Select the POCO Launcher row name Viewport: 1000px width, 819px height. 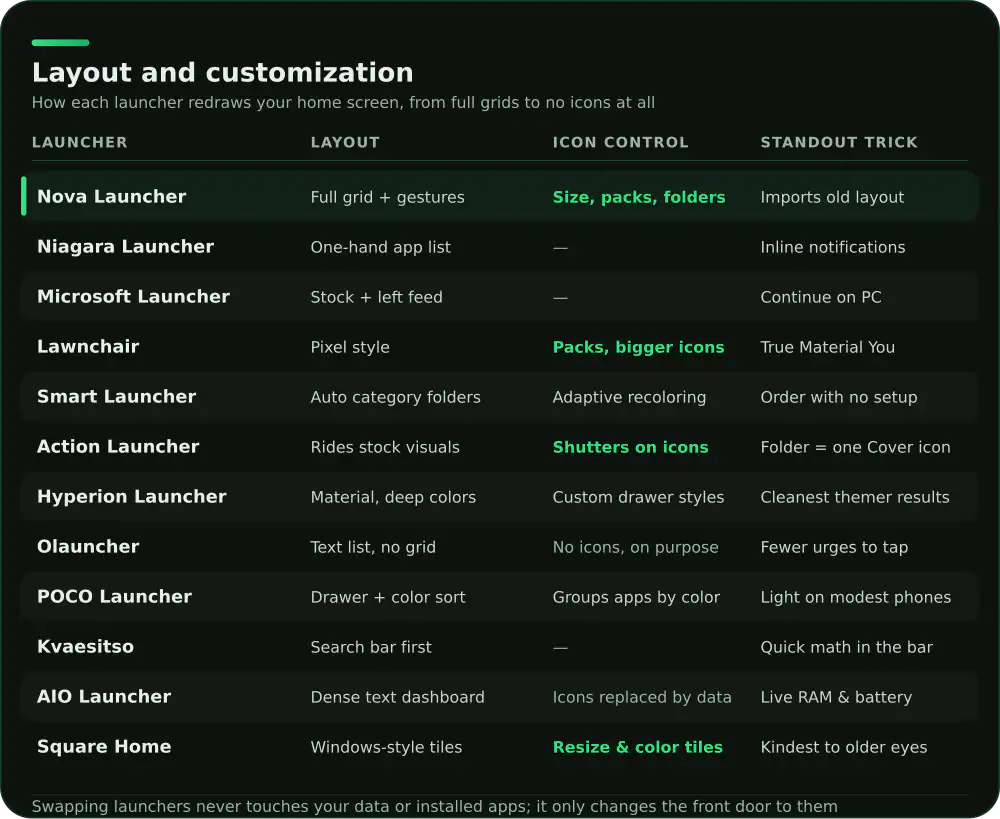point(114,596)
